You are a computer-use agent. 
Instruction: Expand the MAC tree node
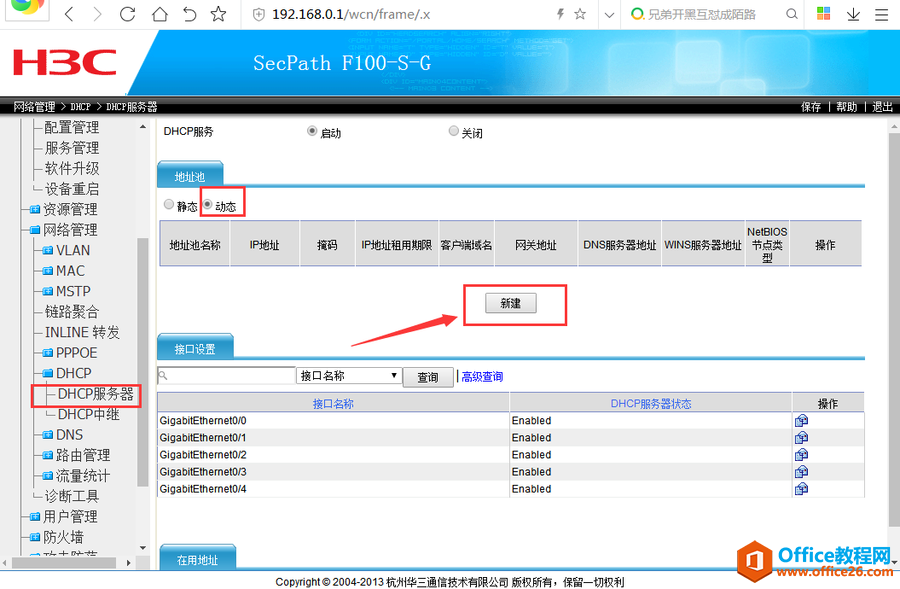coord(48,271)
